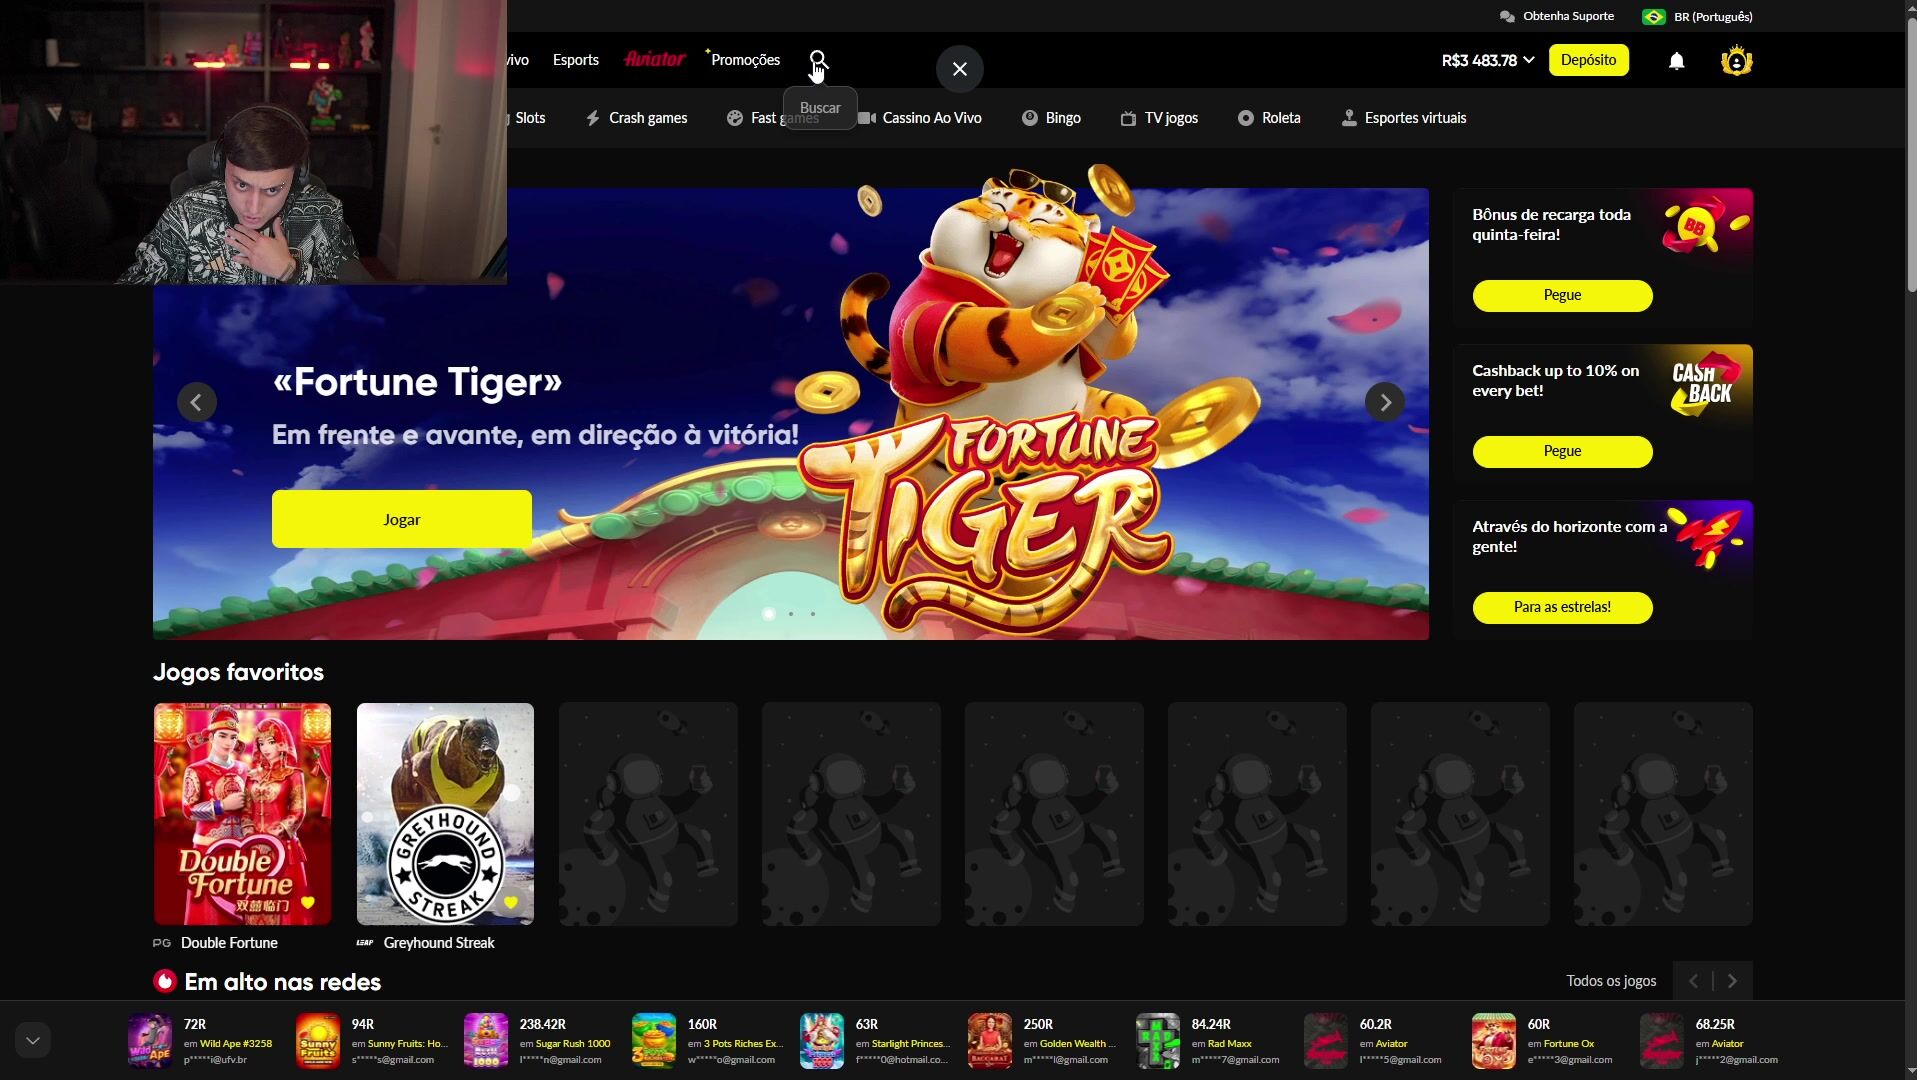This screenshot has height=1080, width=1917.
Task: Select the first banner pagination dot
Action: (x=769, y=614)
